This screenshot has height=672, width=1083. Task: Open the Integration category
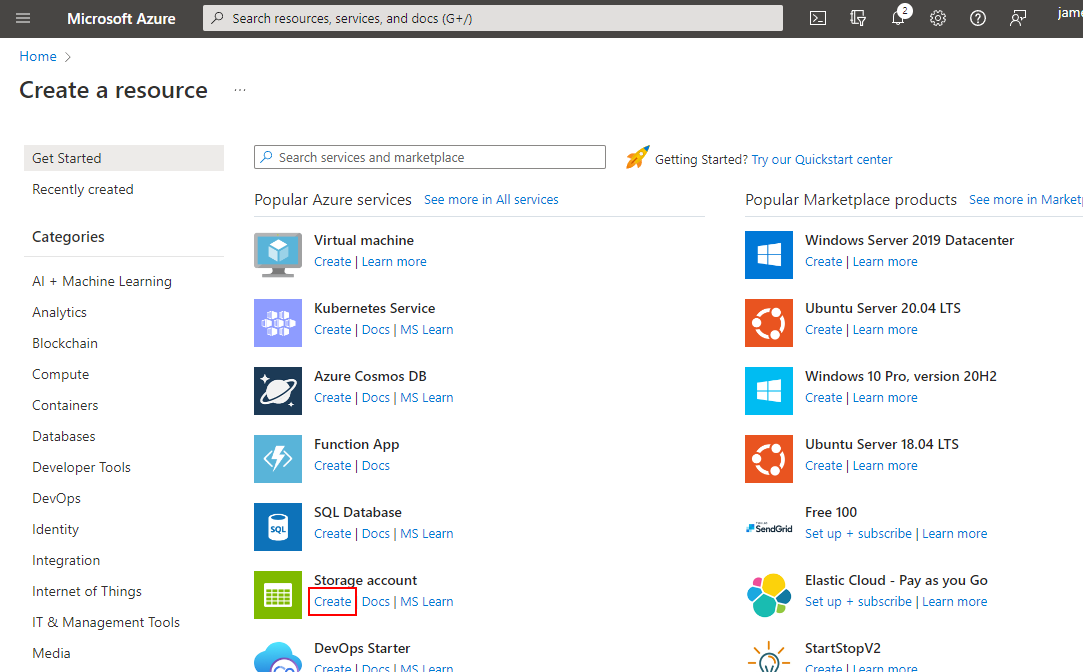[66, 561]
